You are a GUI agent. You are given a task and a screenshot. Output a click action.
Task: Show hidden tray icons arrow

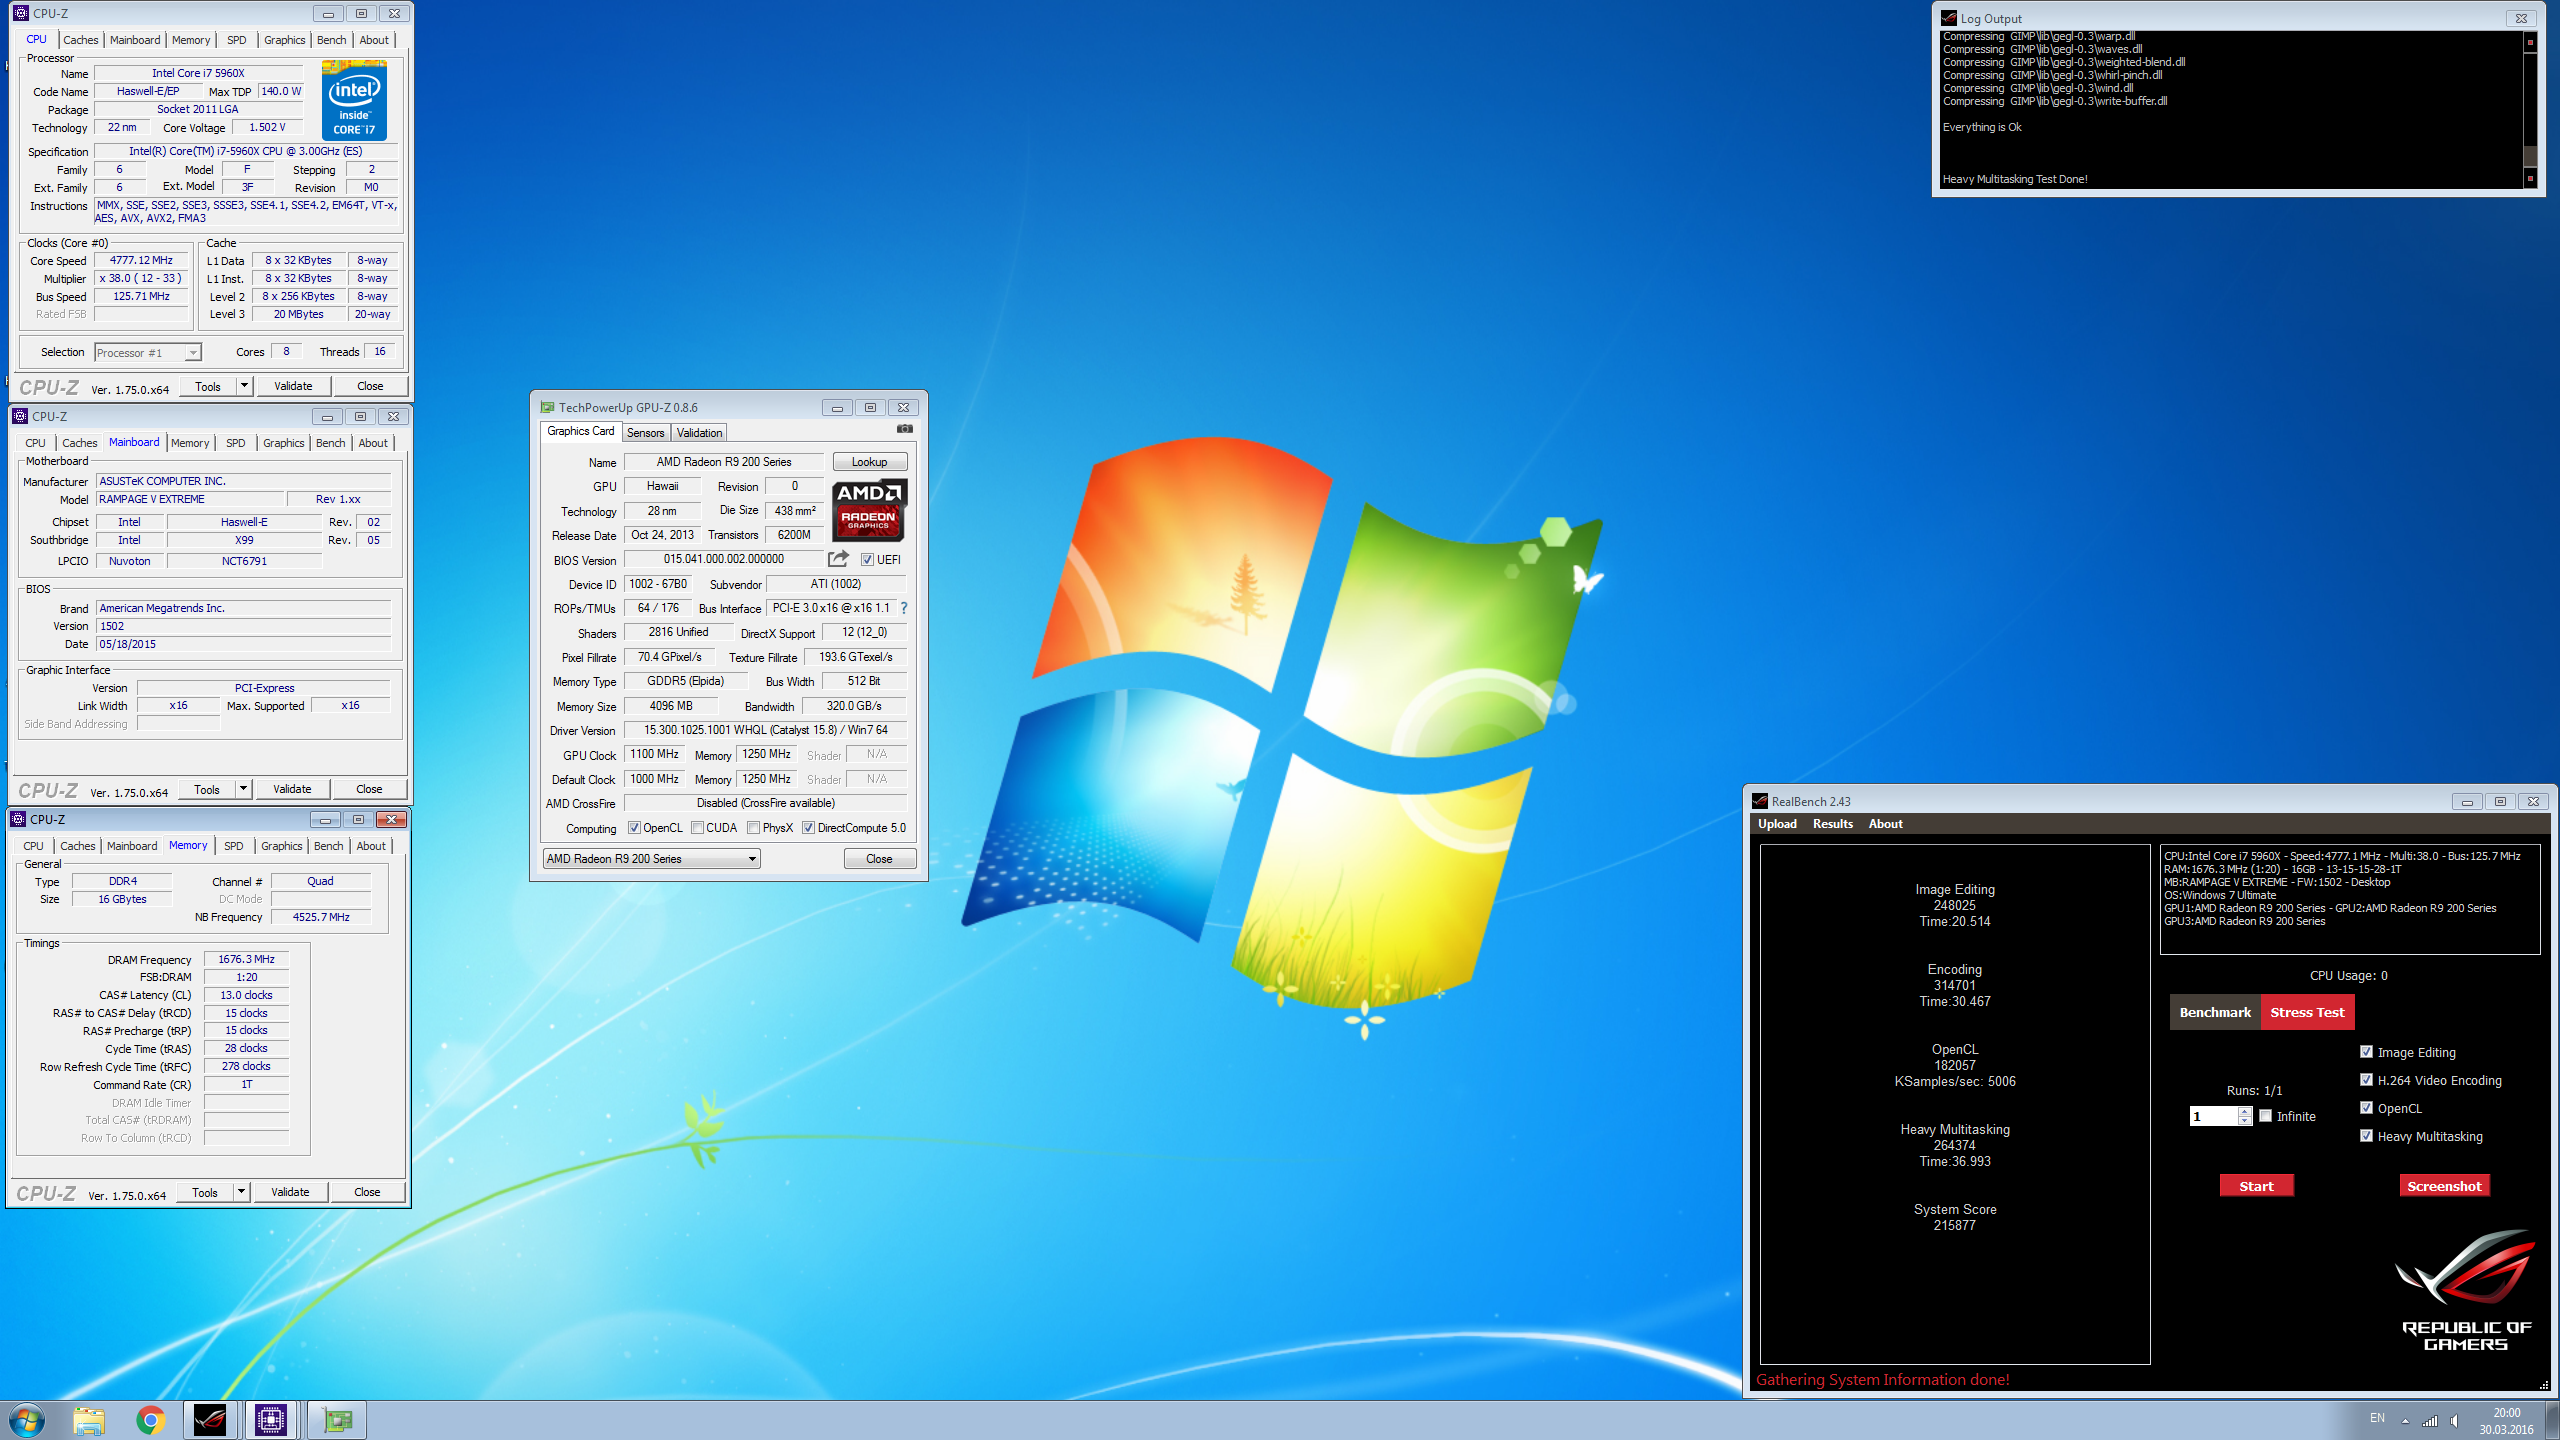pyautogui.click(x=2405, y=1421)
